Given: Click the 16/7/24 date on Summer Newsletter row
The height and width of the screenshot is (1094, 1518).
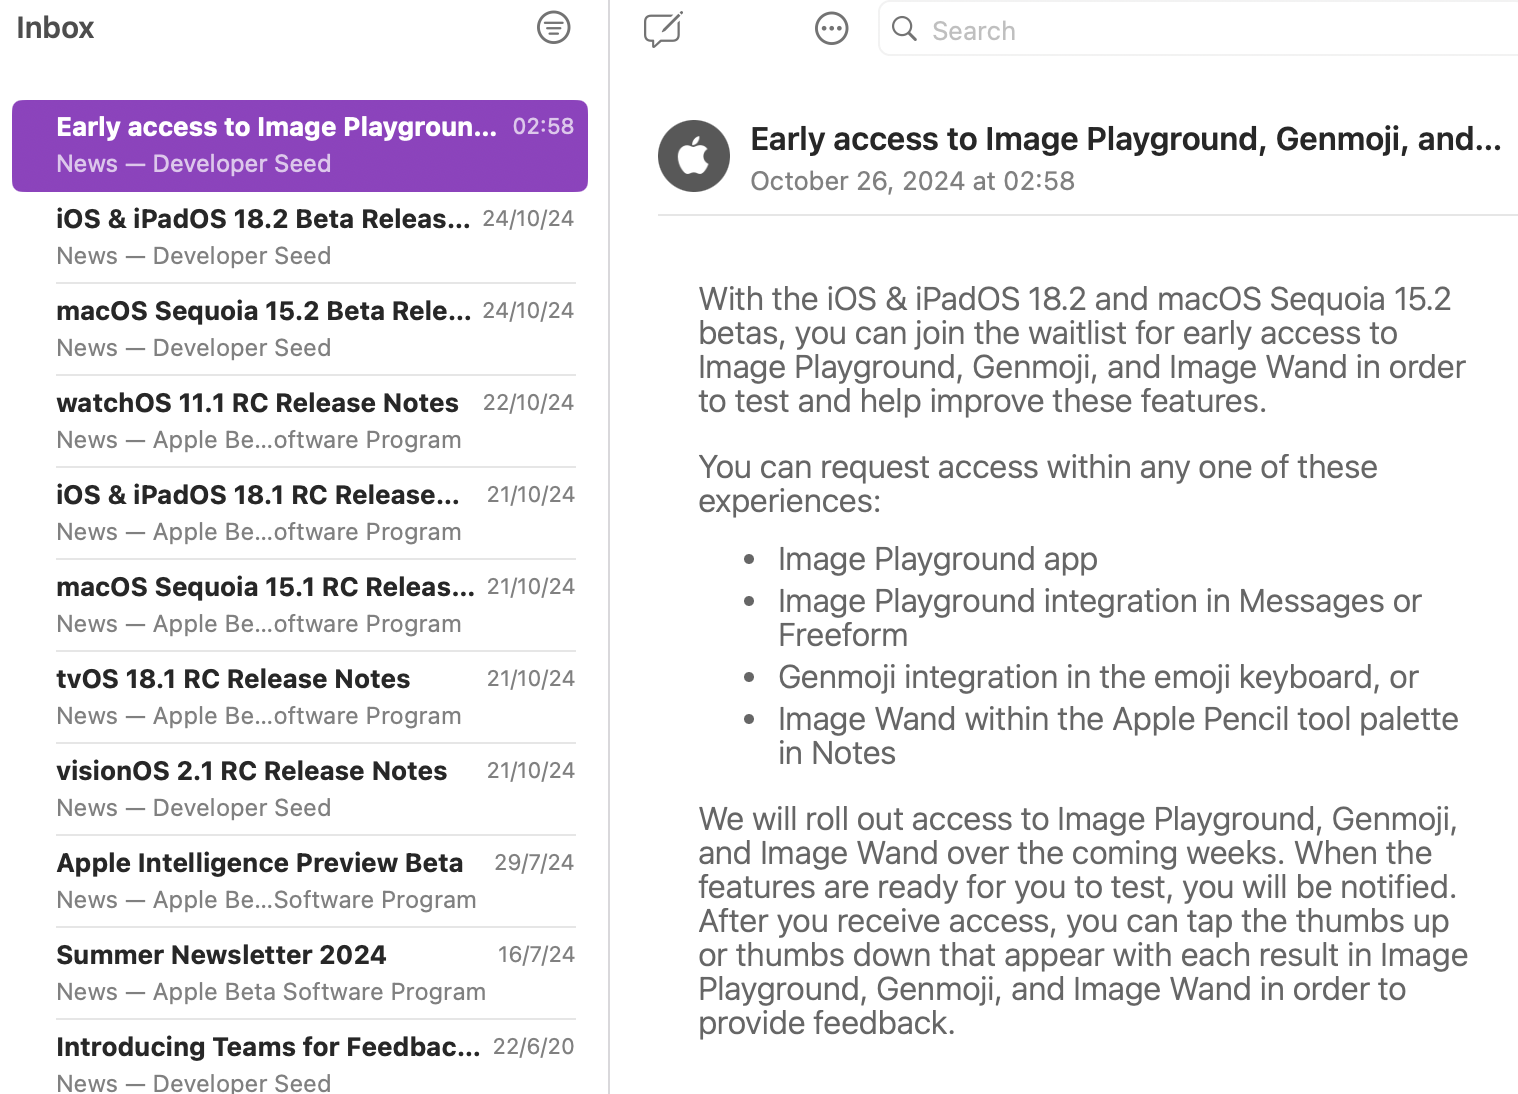Looking at the screenshot, I should click(536, 954).
